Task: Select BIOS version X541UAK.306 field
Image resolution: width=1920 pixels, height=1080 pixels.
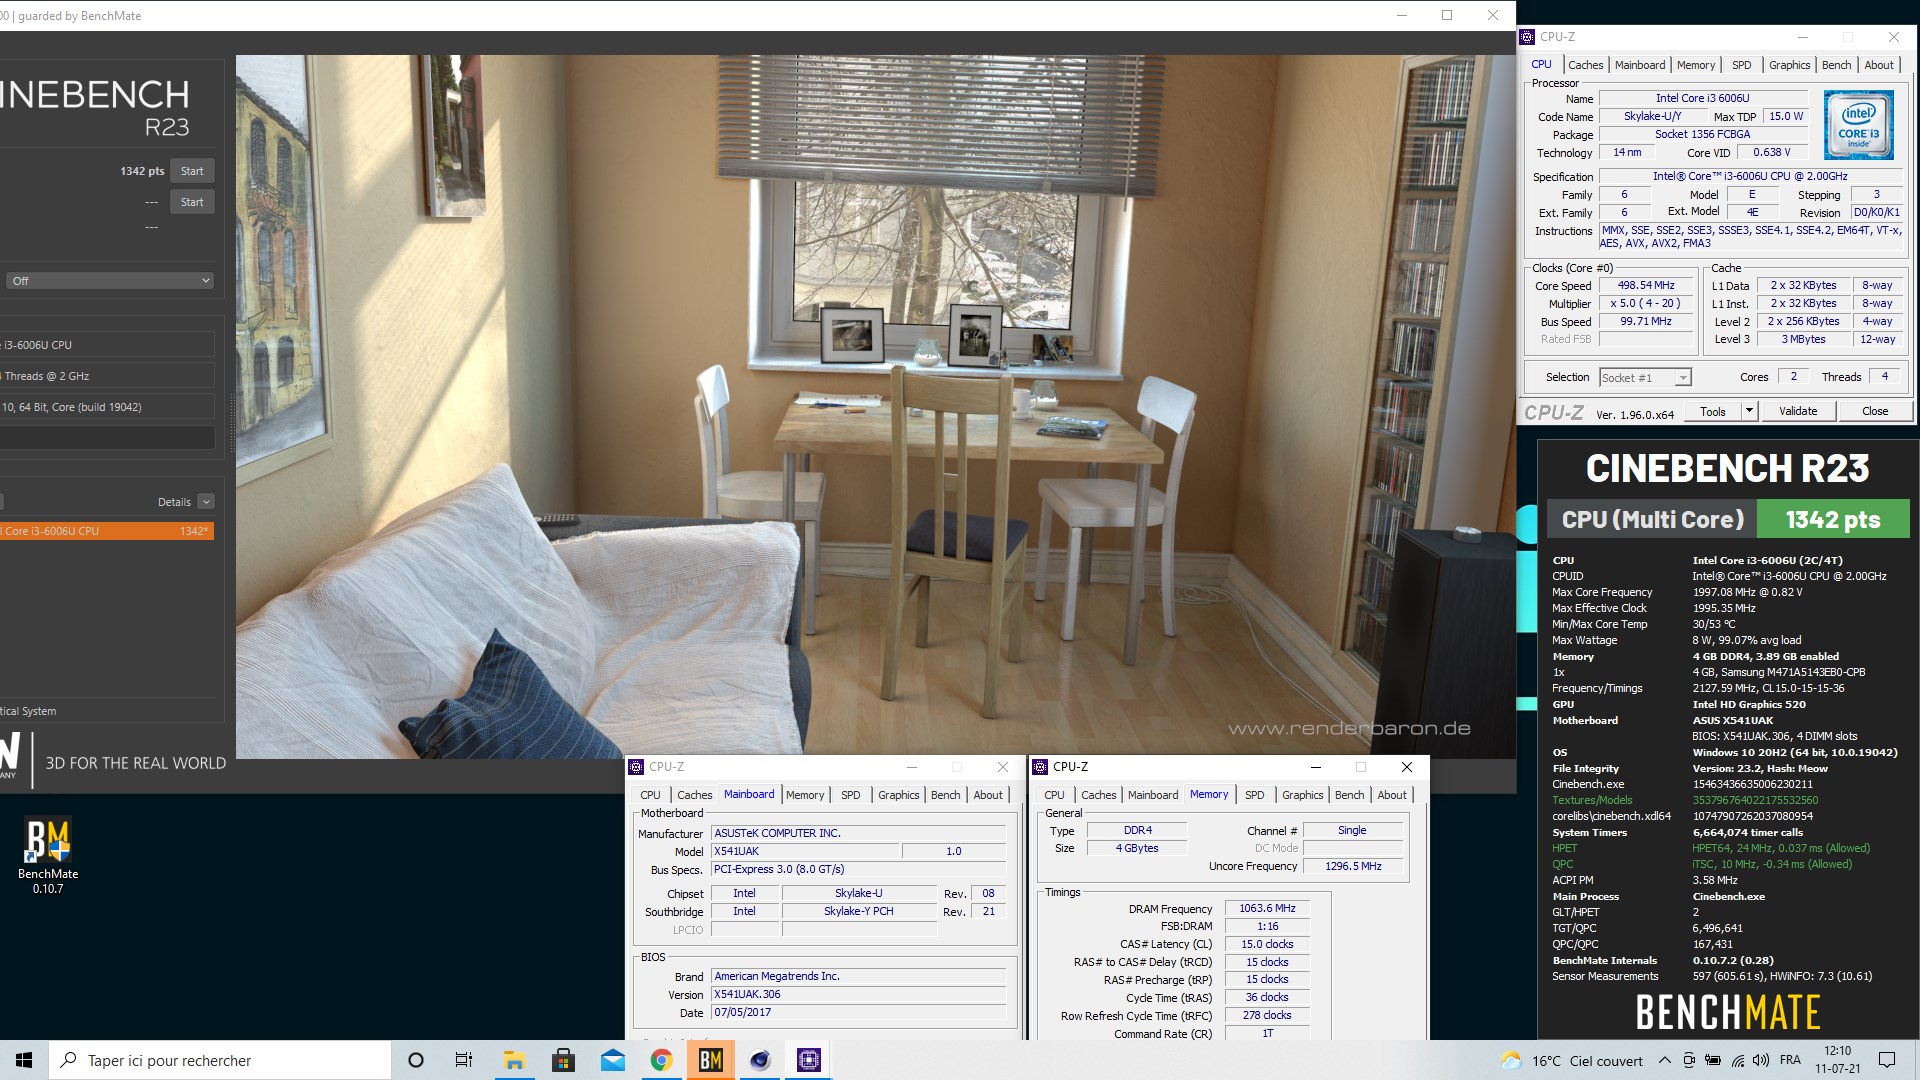Action: click(859, 994)
